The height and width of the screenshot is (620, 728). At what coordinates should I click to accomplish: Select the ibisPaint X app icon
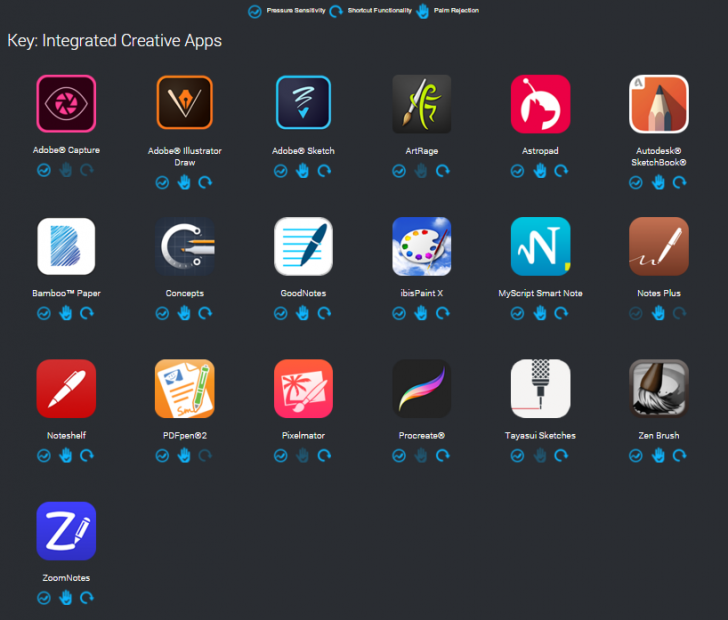coord(422,247)
